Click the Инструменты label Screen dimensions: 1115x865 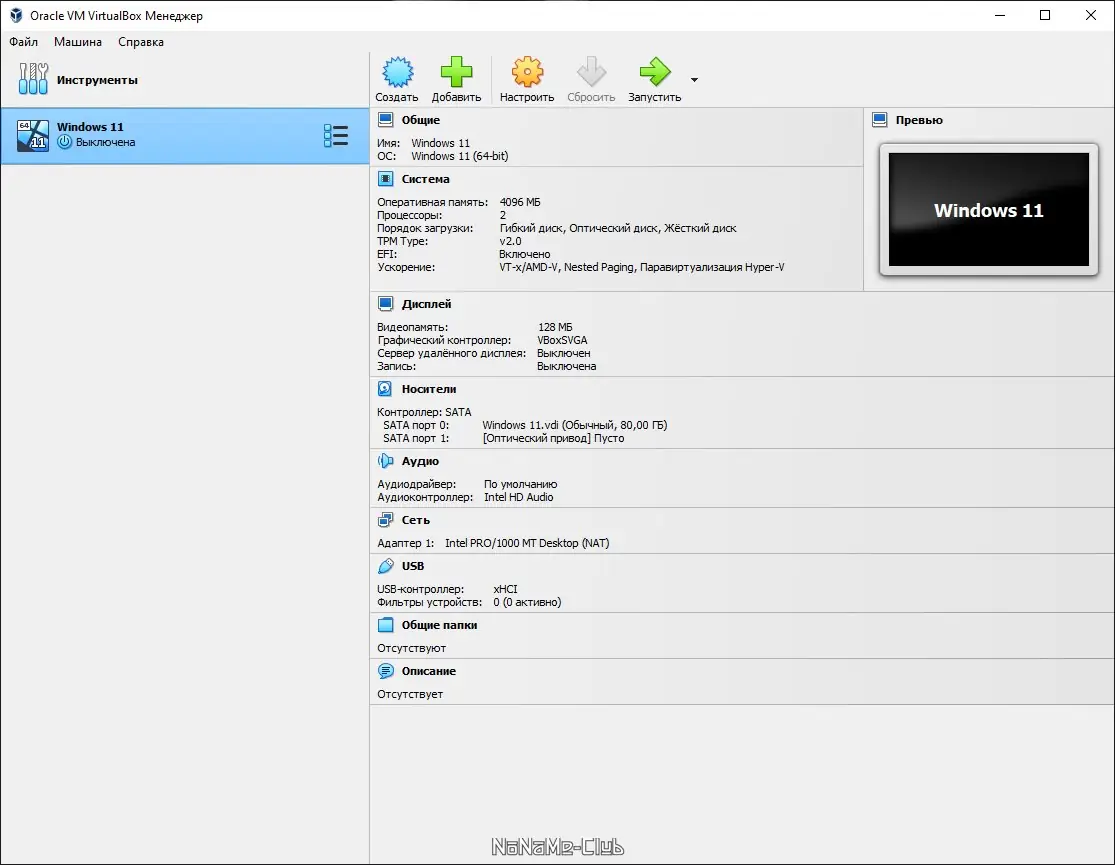[97, 80]
